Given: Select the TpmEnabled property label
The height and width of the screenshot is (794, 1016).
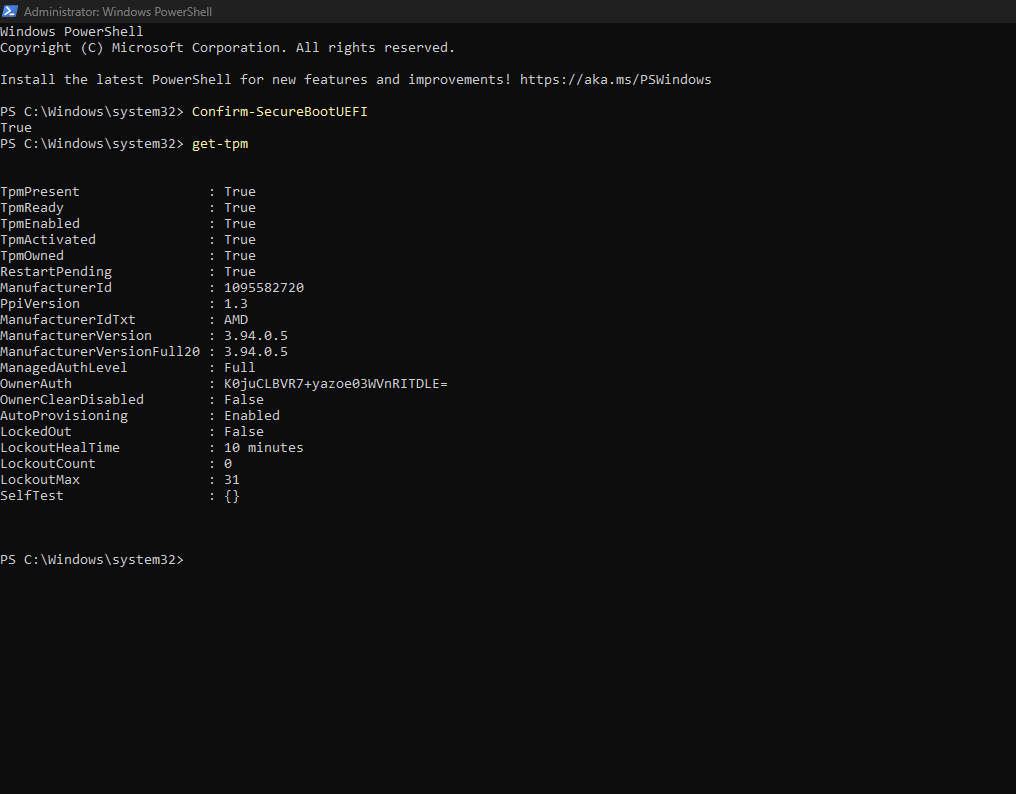Looking at the screenshot, I should coord(40,224).
